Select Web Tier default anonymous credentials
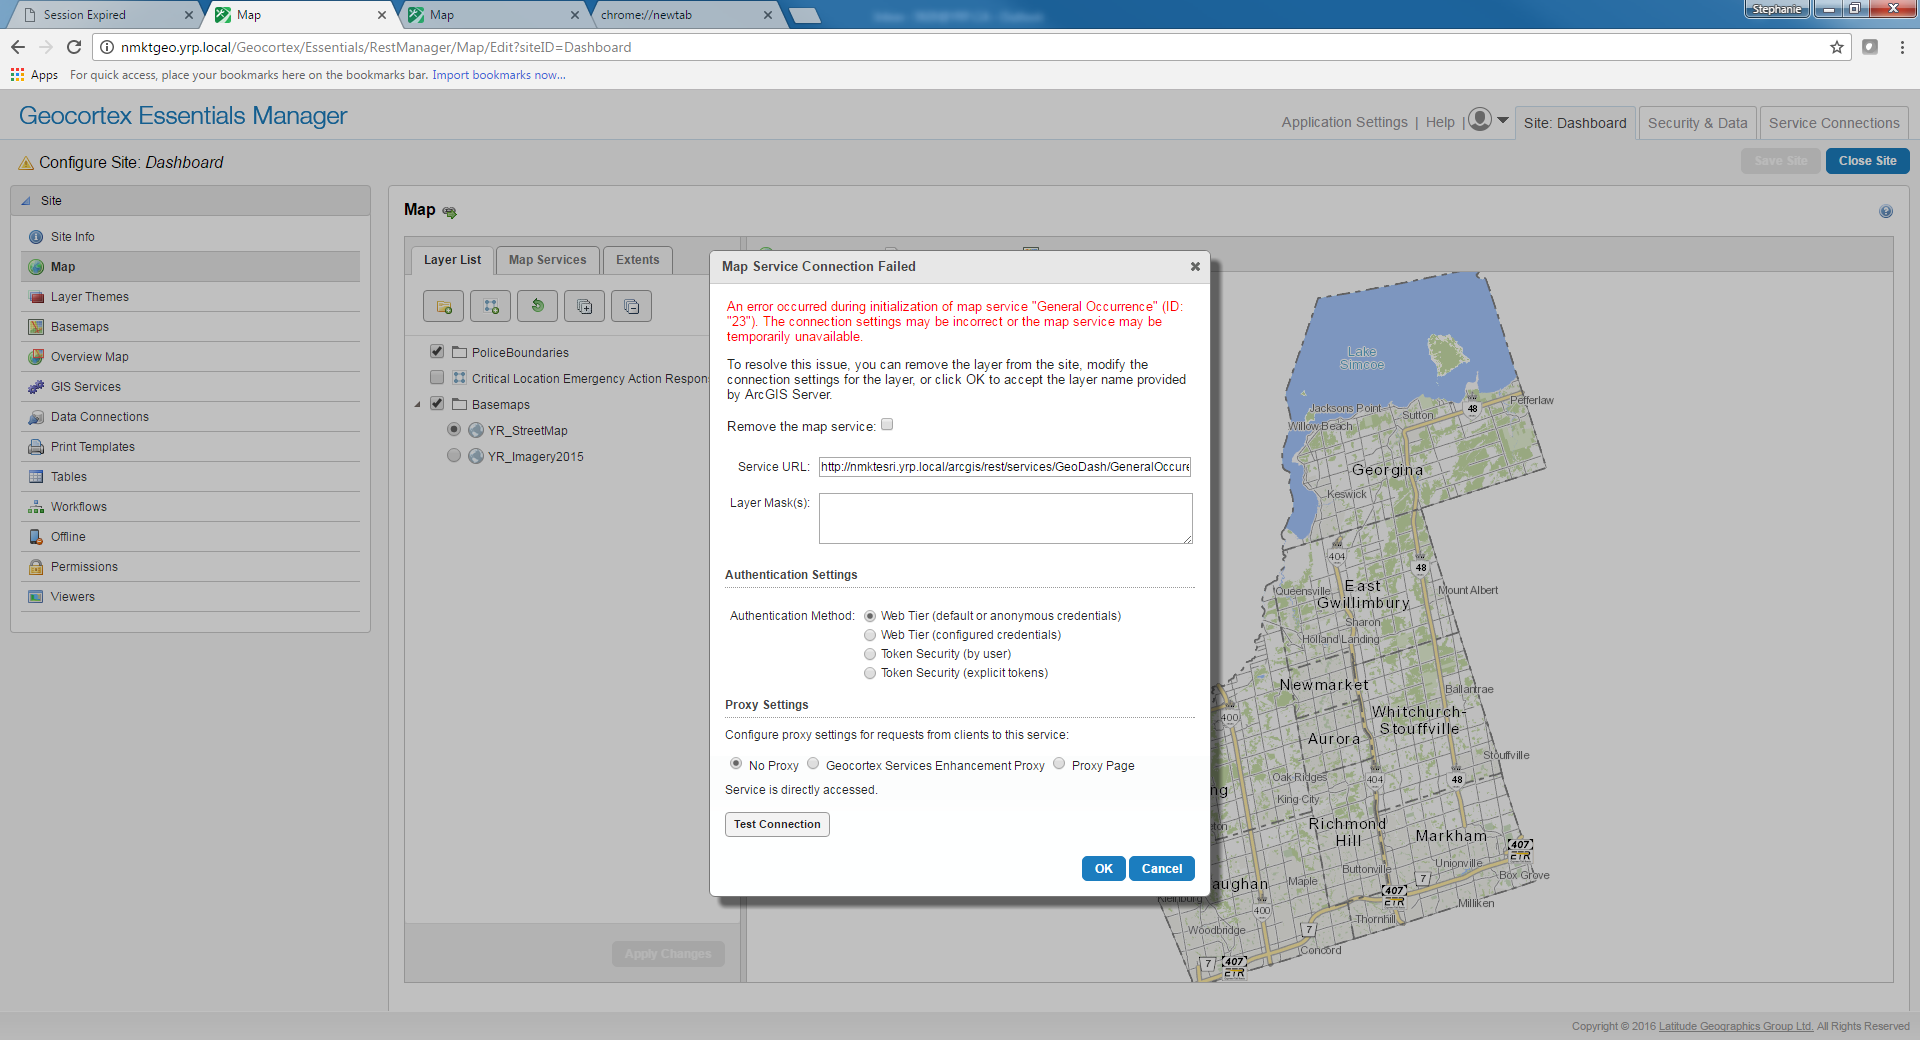 [870, 616]
